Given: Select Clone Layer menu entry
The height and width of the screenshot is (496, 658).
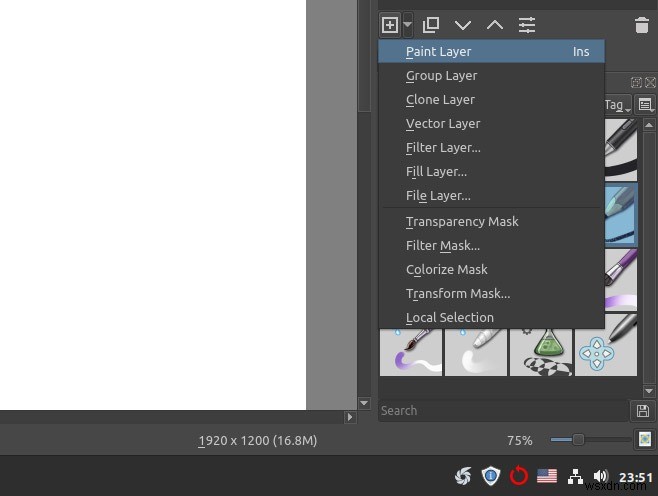Looking at the screenshot, I should point(491,99).
